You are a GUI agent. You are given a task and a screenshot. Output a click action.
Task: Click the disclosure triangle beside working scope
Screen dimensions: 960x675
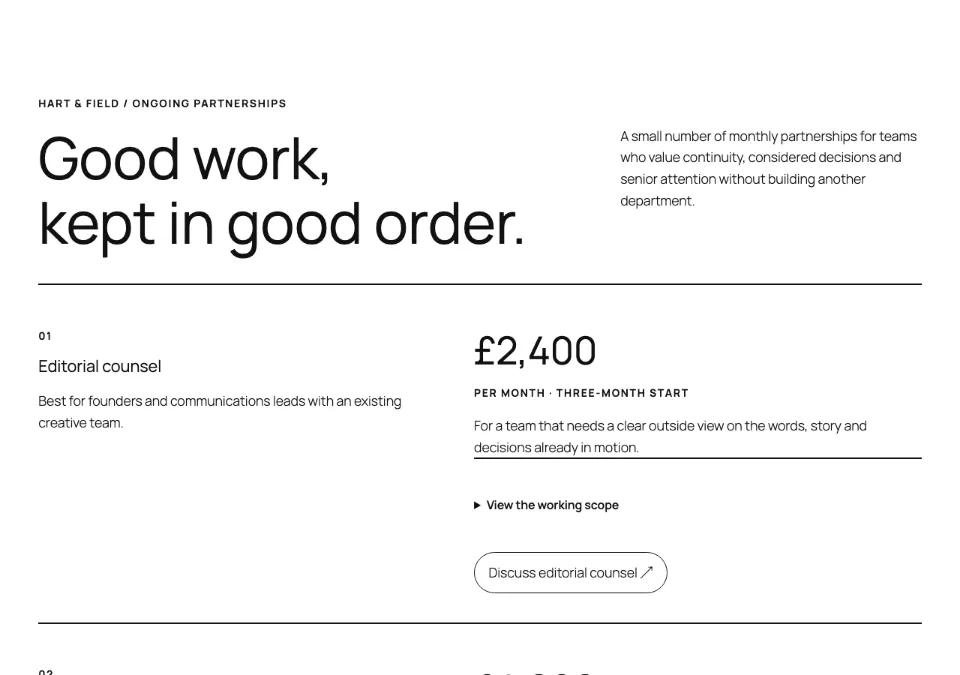click(x=477, y=505)
